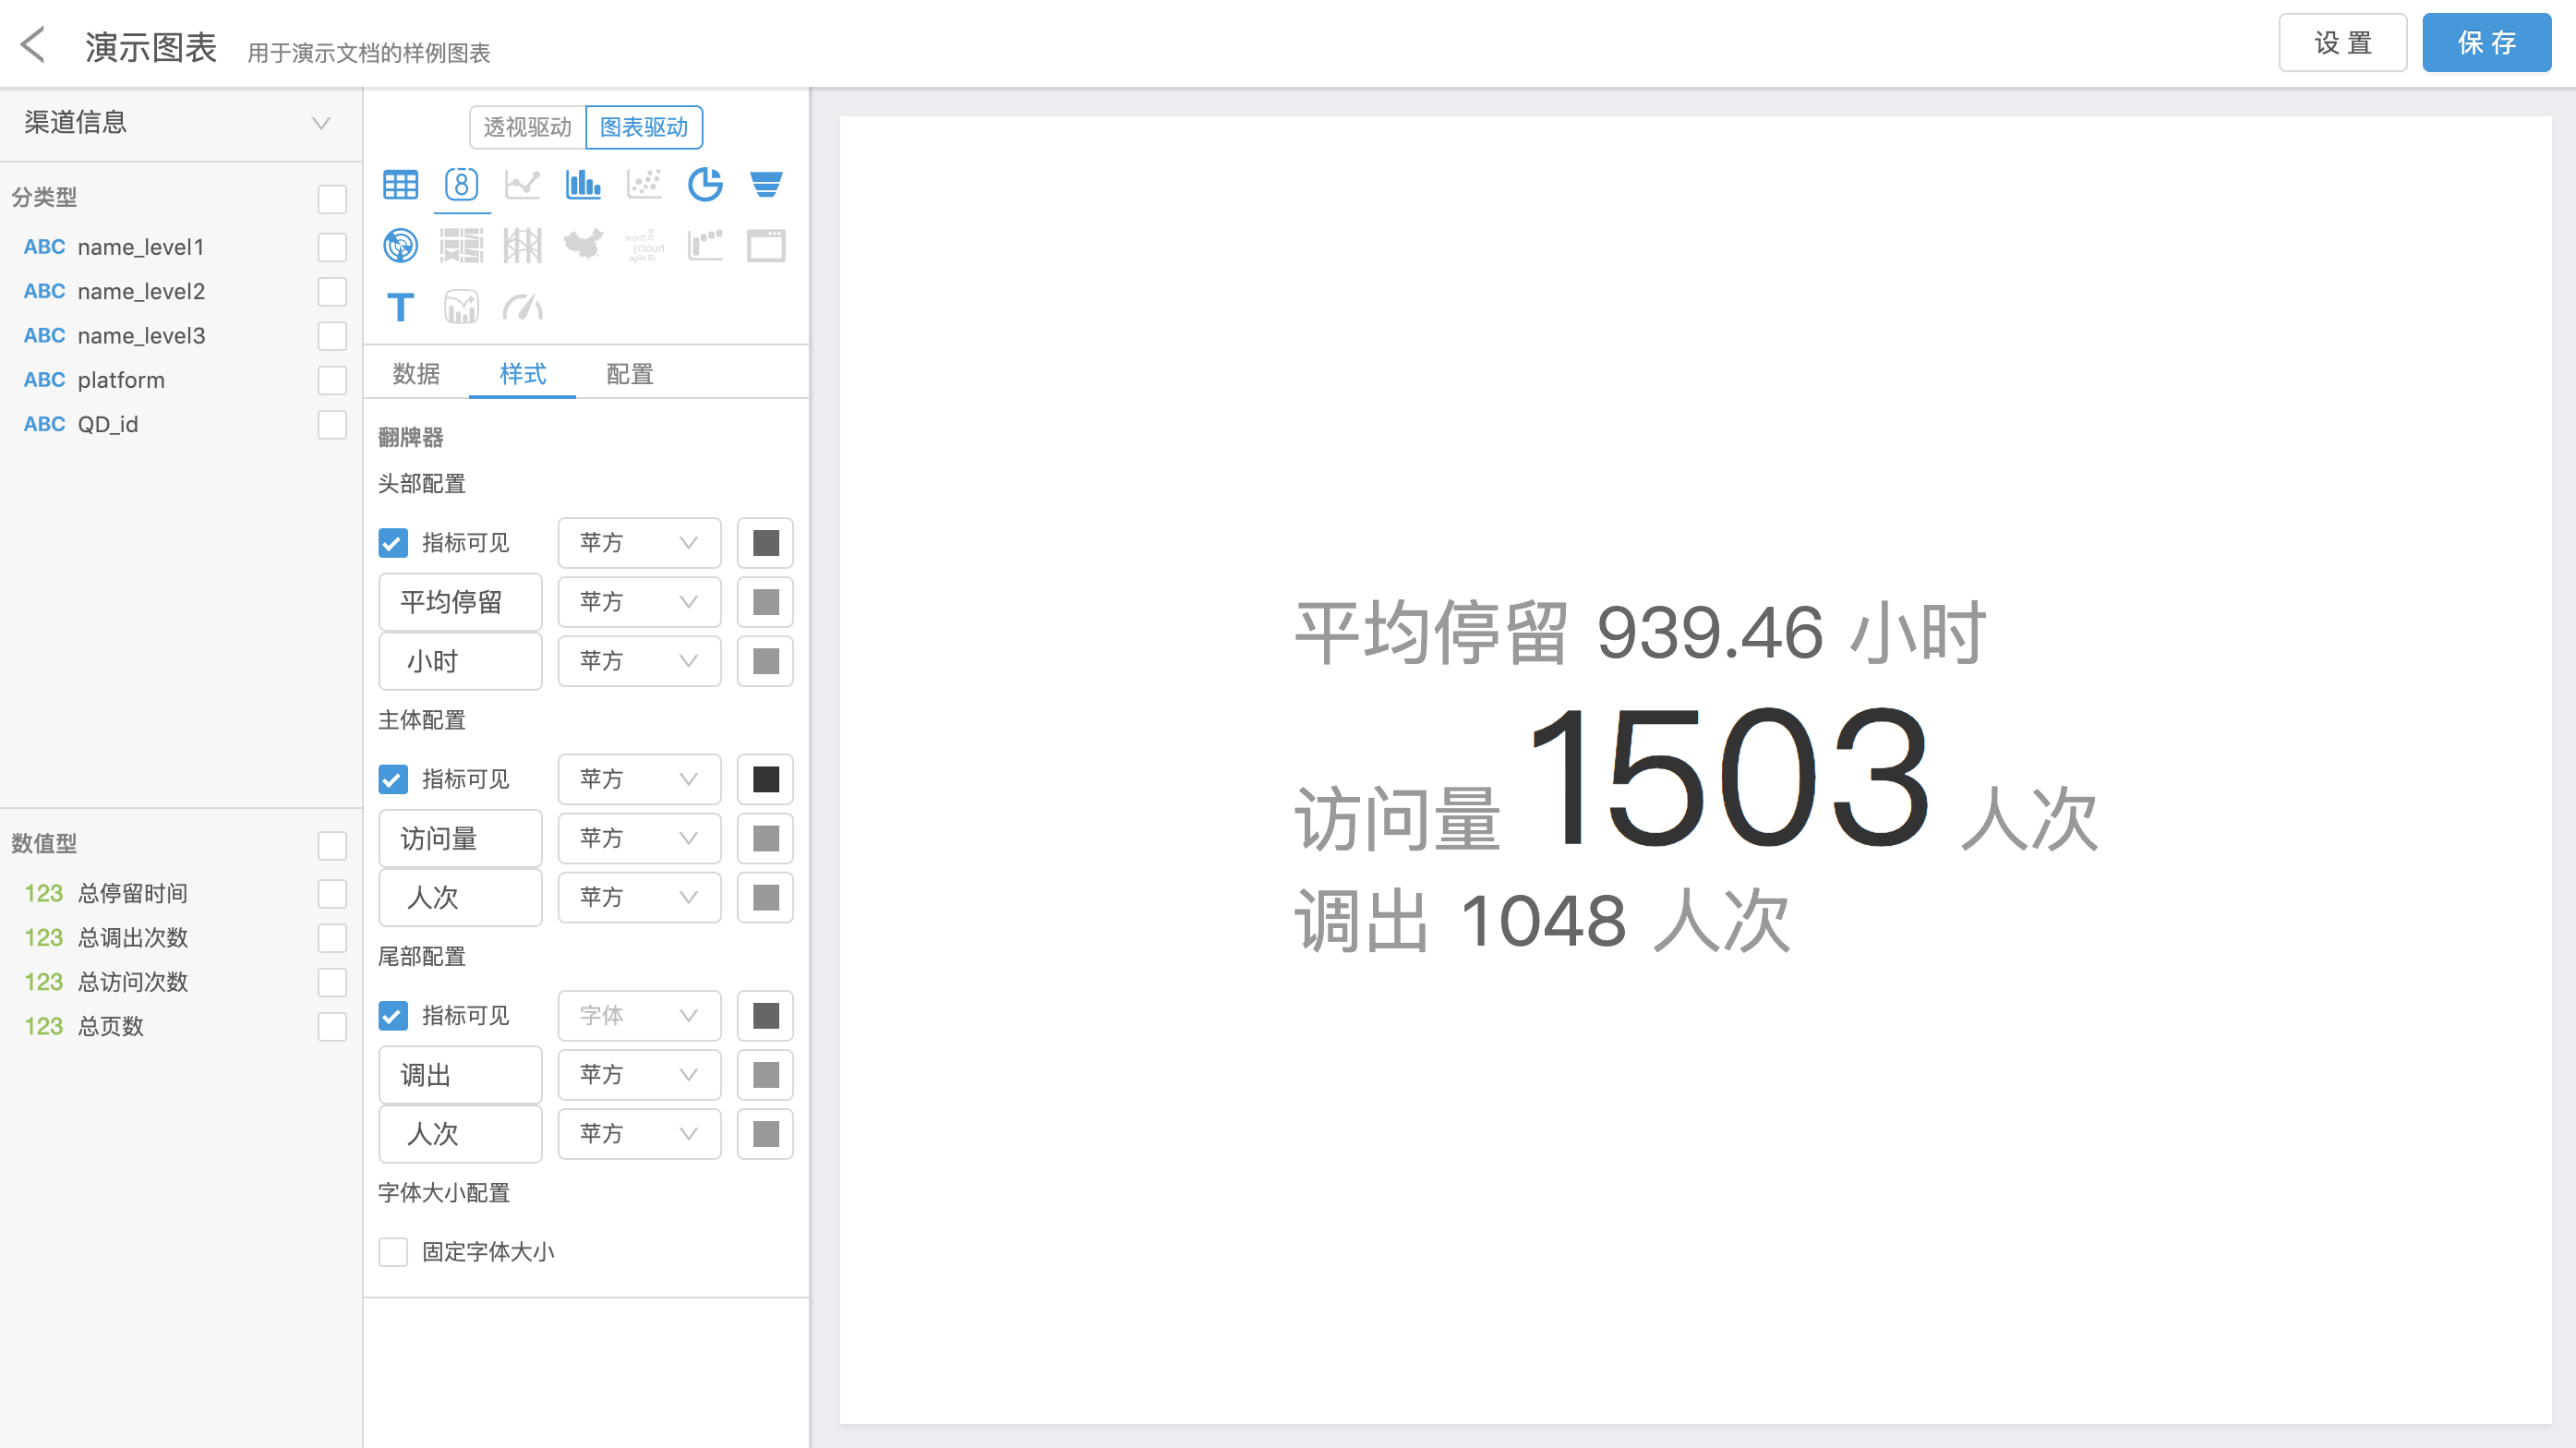Click the scatter plot chart icon
The width and height of the screenshot is (2576, 1448).
coord(644,185)
